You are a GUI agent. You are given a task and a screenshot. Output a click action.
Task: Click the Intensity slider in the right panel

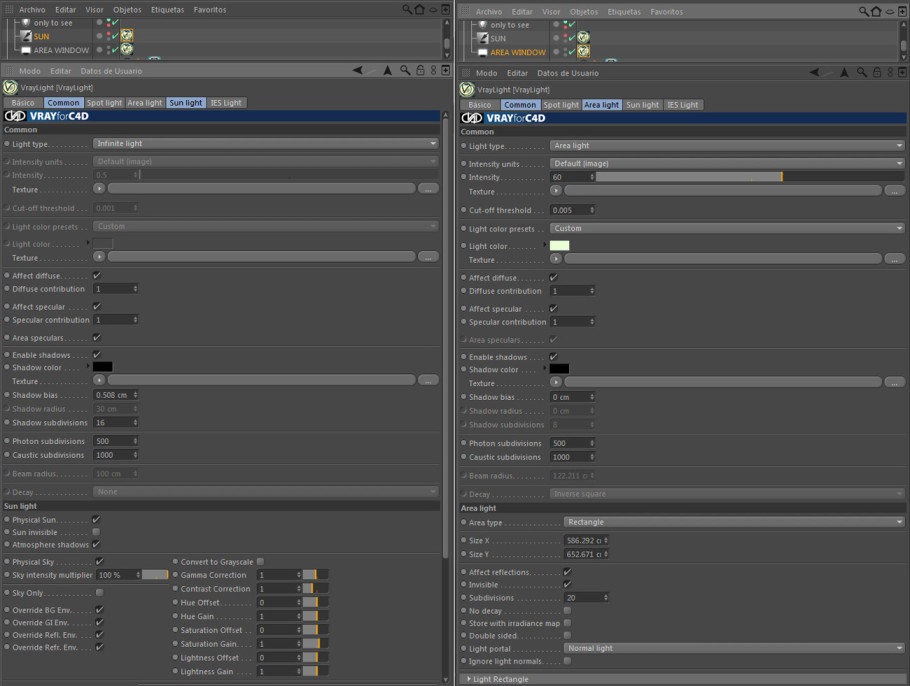pyautogui.click(x=750, y=177)
